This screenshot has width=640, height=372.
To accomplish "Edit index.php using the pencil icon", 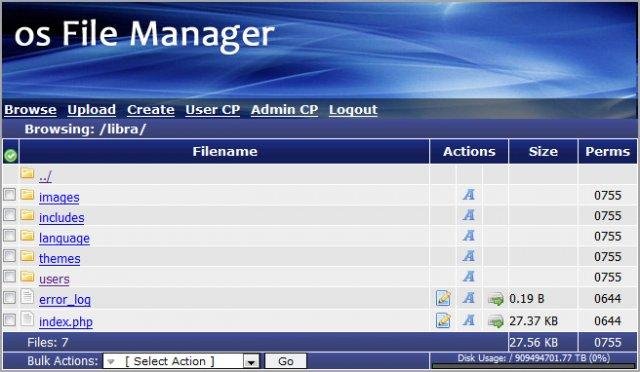I will point(443,320).
